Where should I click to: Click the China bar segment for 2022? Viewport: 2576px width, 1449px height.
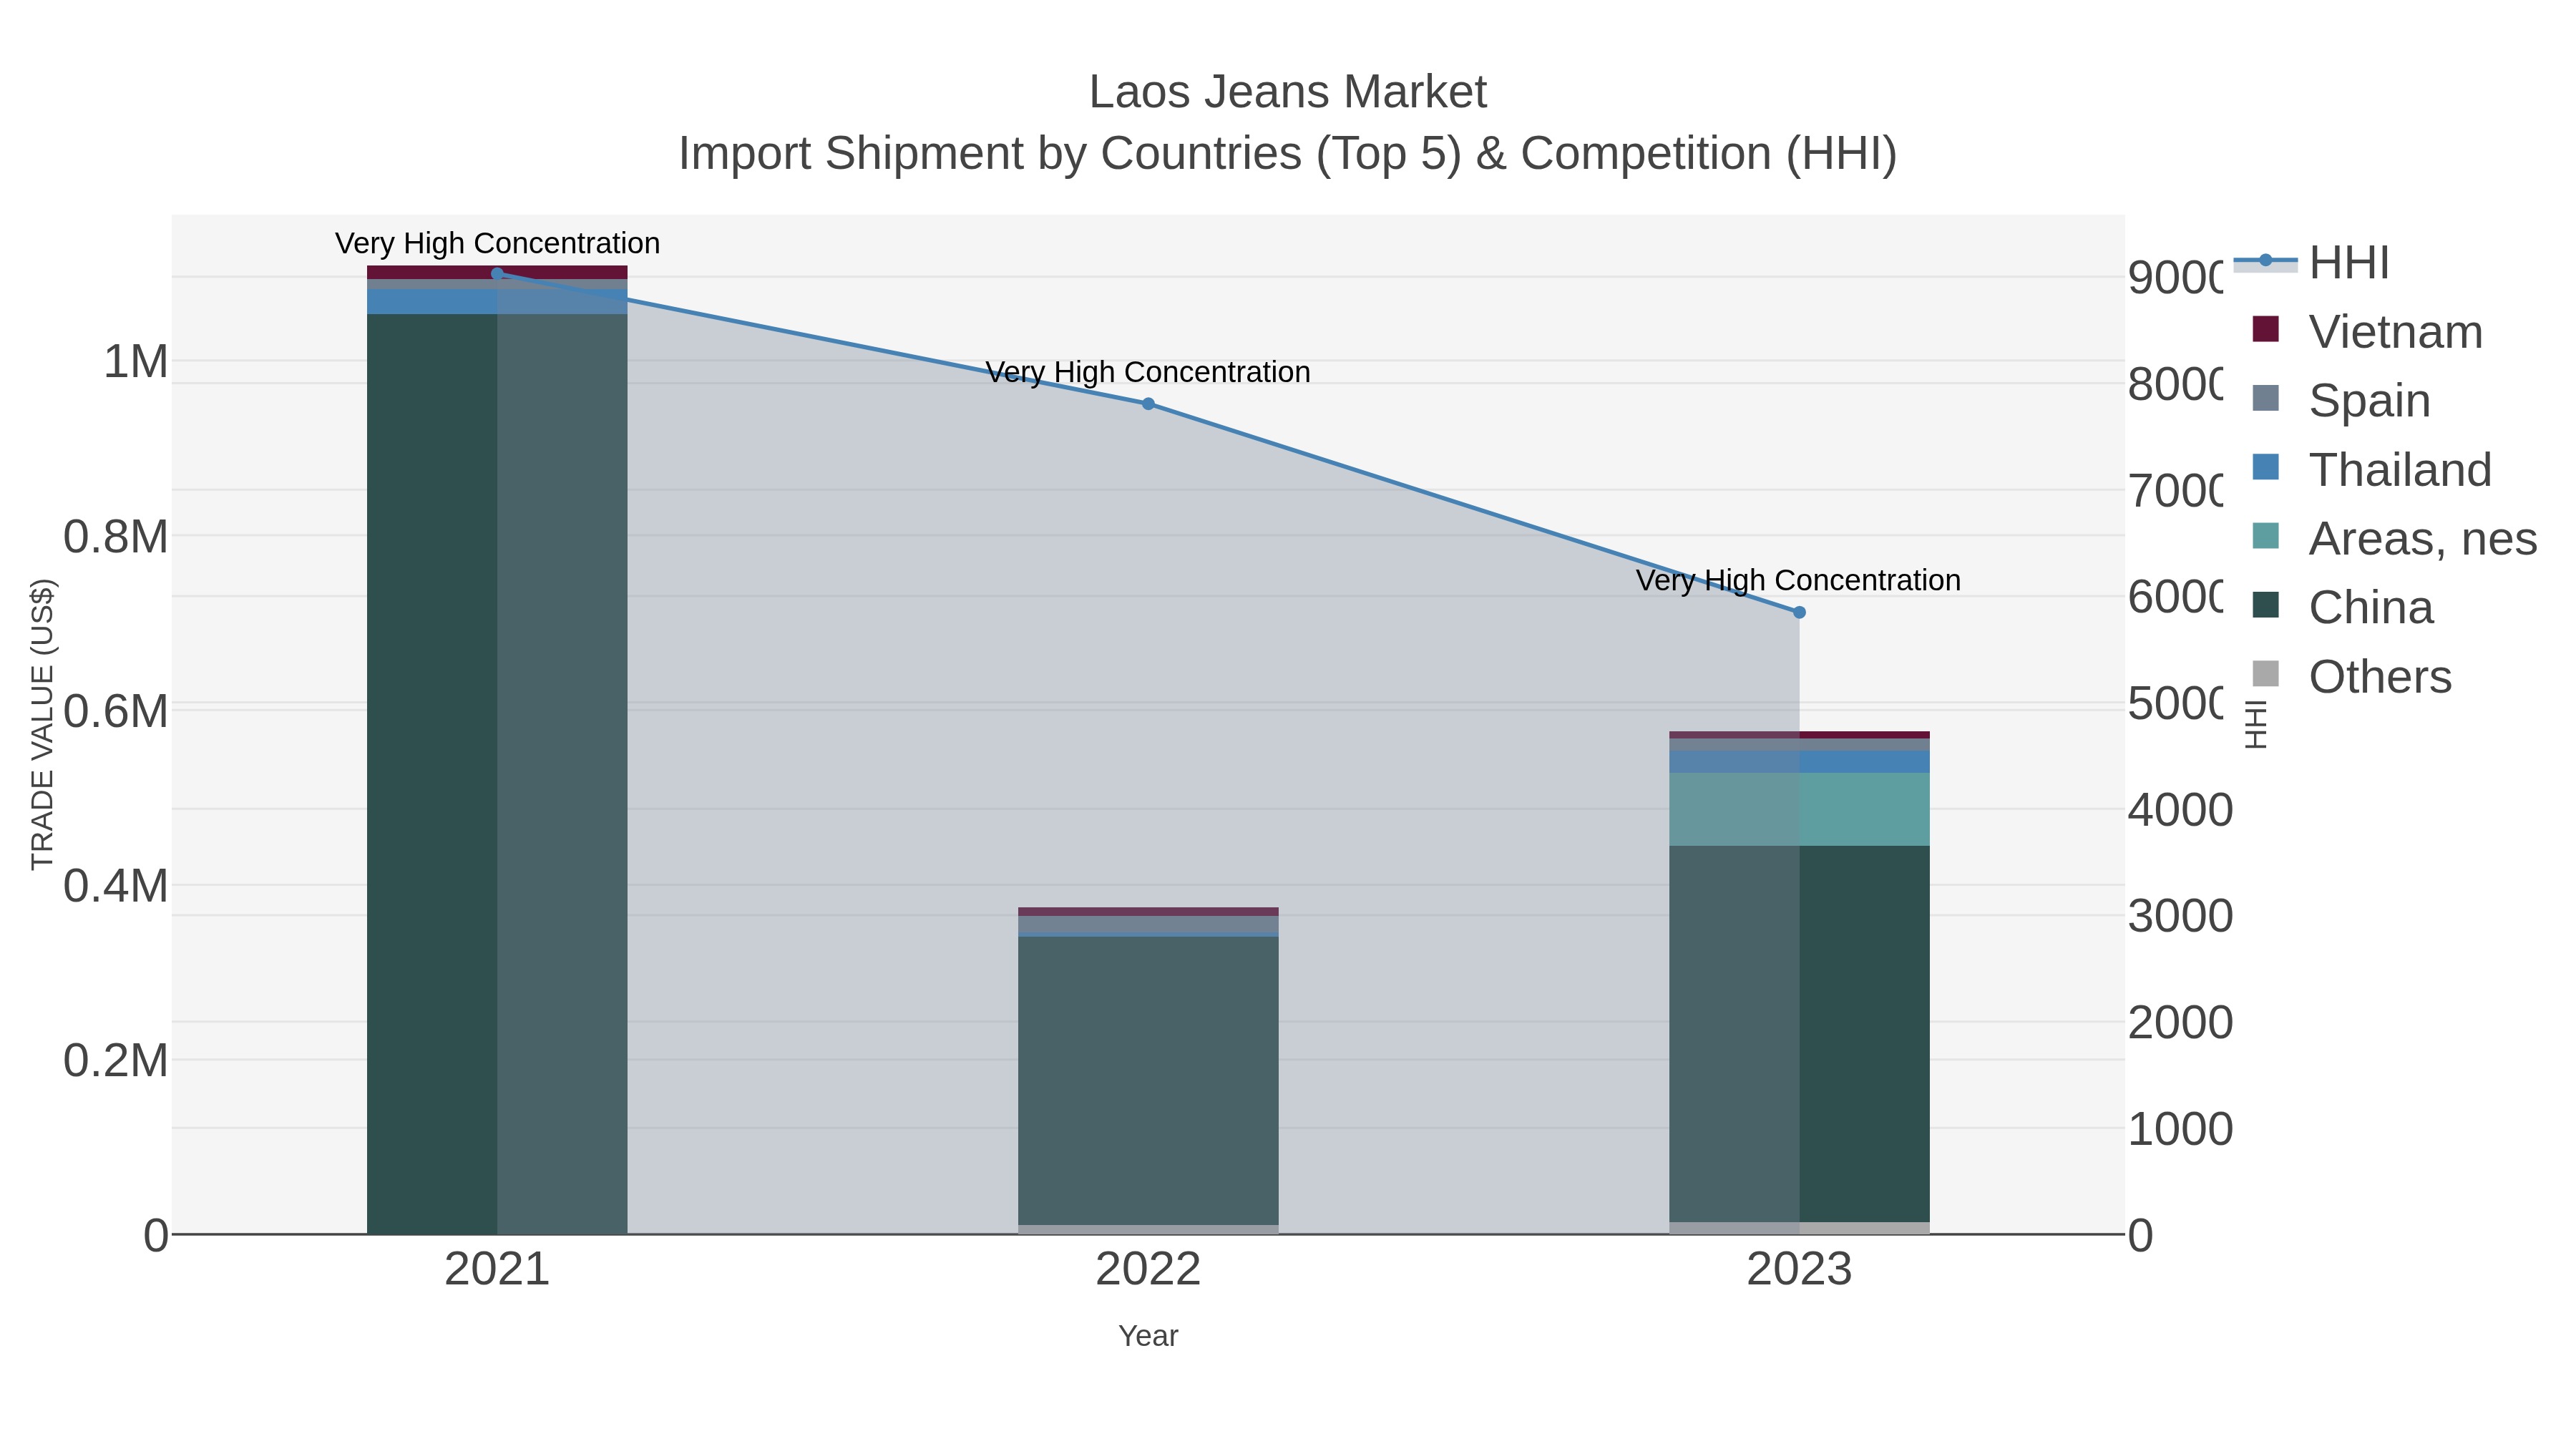[1148, 1080]
